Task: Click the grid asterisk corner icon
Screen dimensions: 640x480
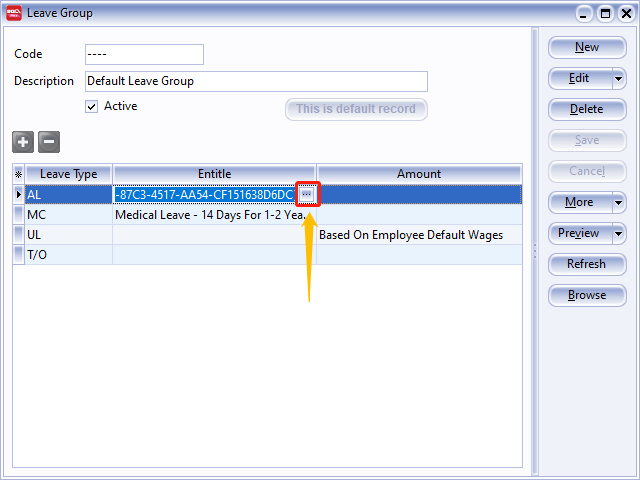Action: pyautogui.click(x=18, y=174)
